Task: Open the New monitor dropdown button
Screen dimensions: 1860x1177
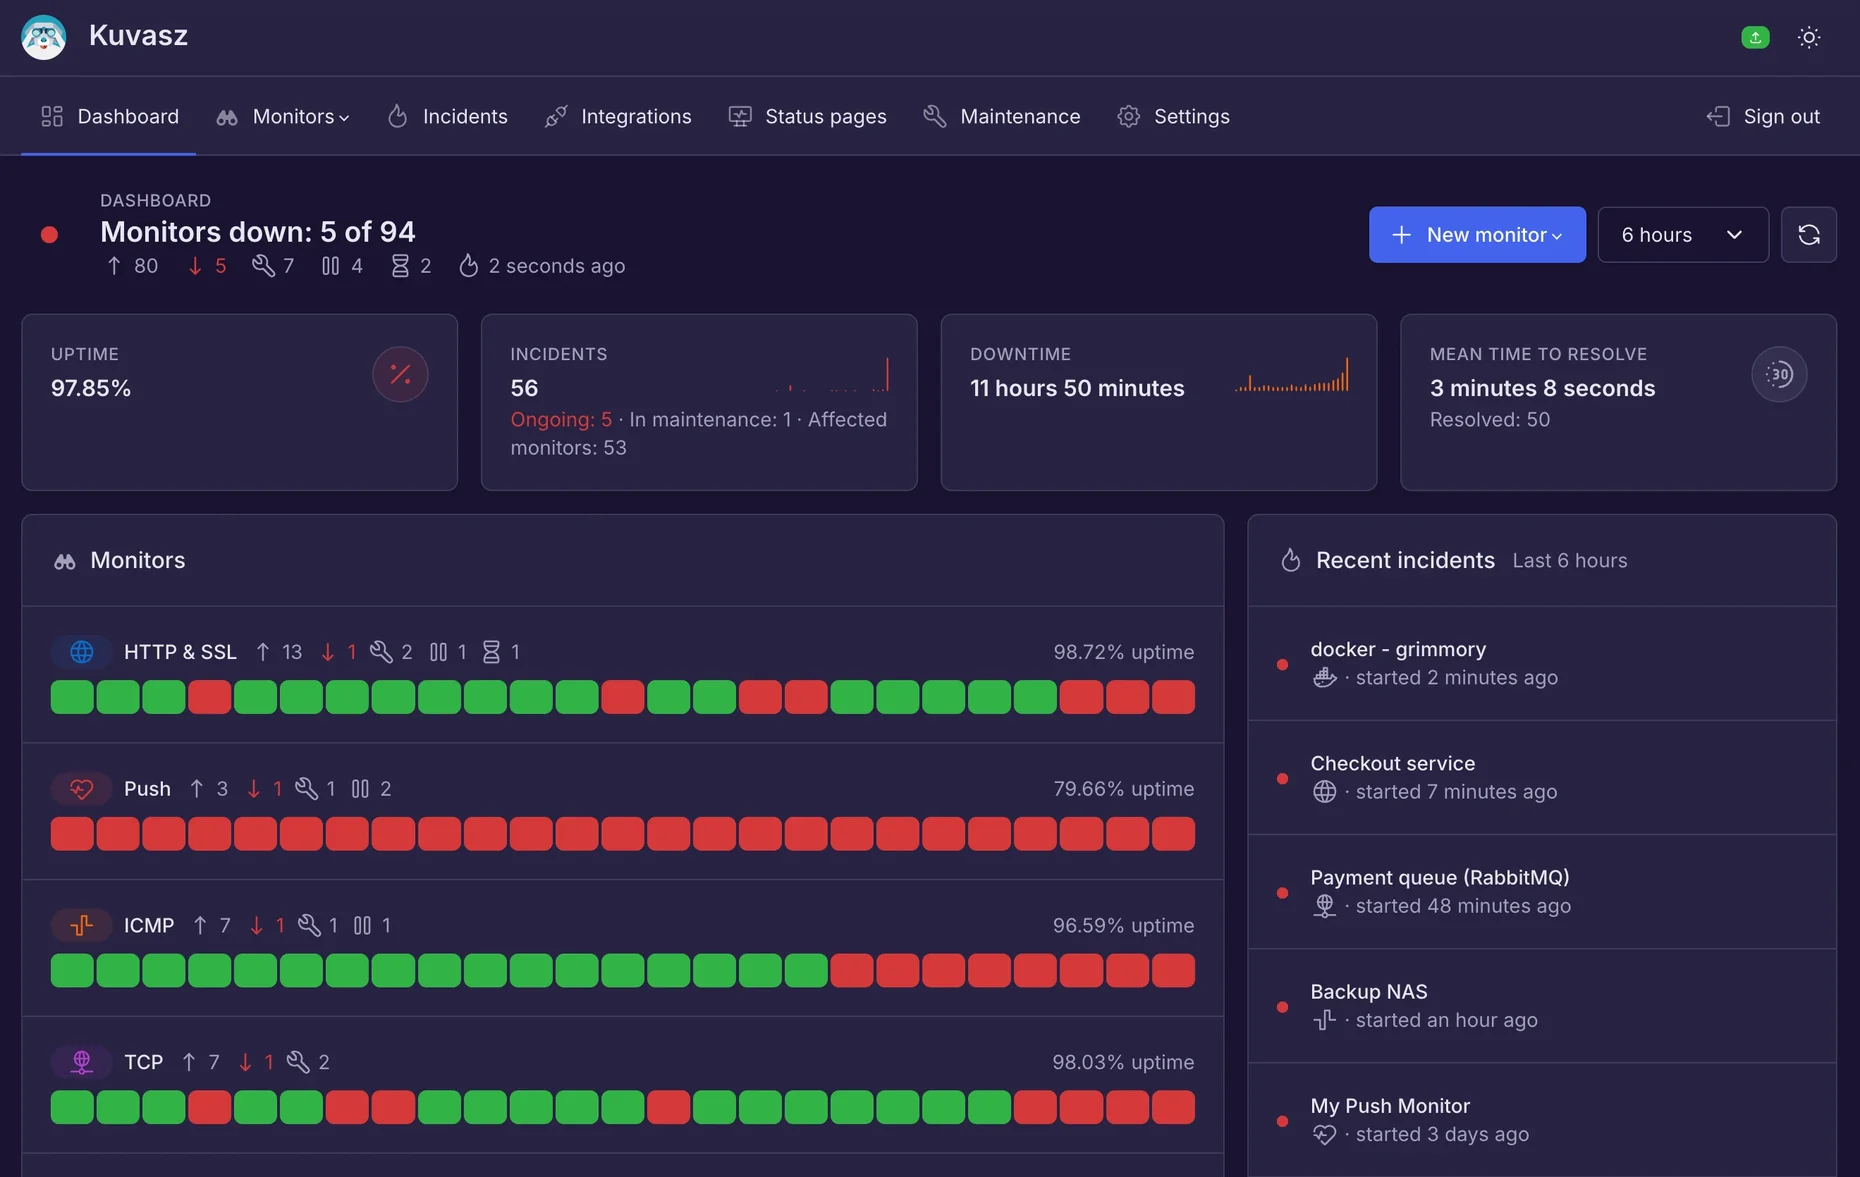Action: pyautogui.click(x=1477, y=234)
